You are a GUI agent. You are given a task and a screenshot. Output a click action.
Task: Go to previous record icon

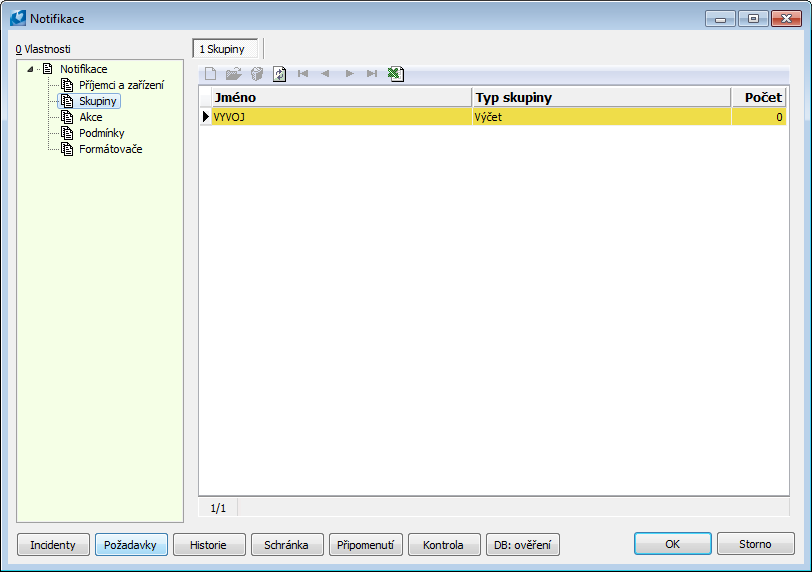pos(325,74)
